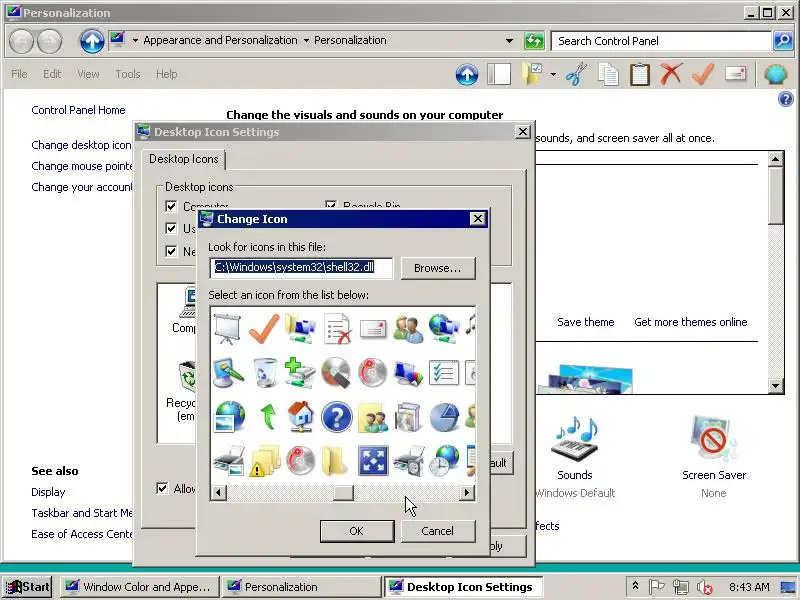Select the disc with magnifier icon
Viewport: 800px width, 600px height.
336,372
